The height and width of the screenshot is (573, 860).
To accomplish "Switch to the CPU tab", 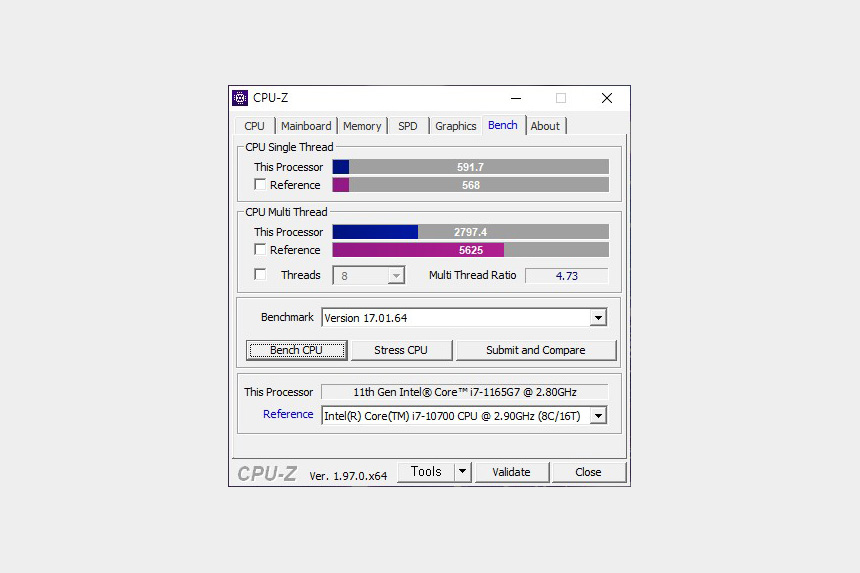I will (254, 126).
